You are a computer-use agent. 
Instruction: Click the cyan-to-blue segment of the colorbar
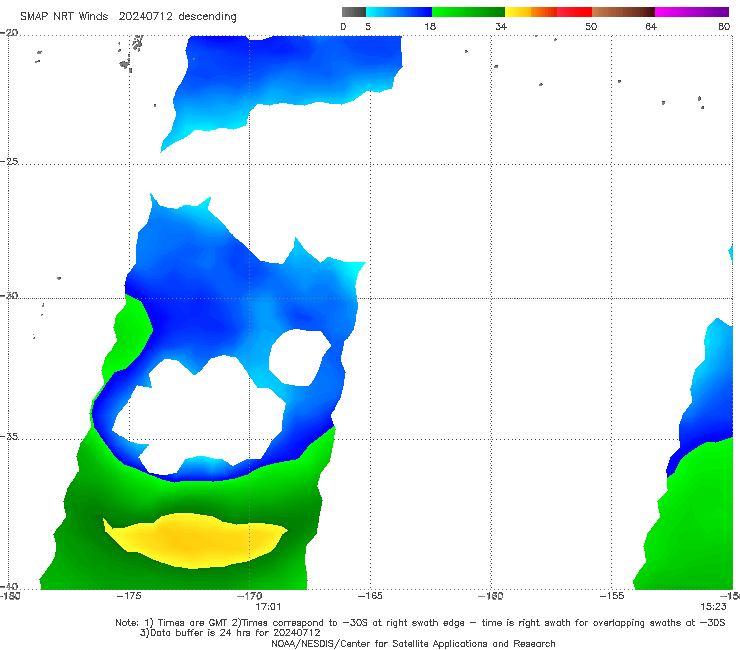[399, 12]
